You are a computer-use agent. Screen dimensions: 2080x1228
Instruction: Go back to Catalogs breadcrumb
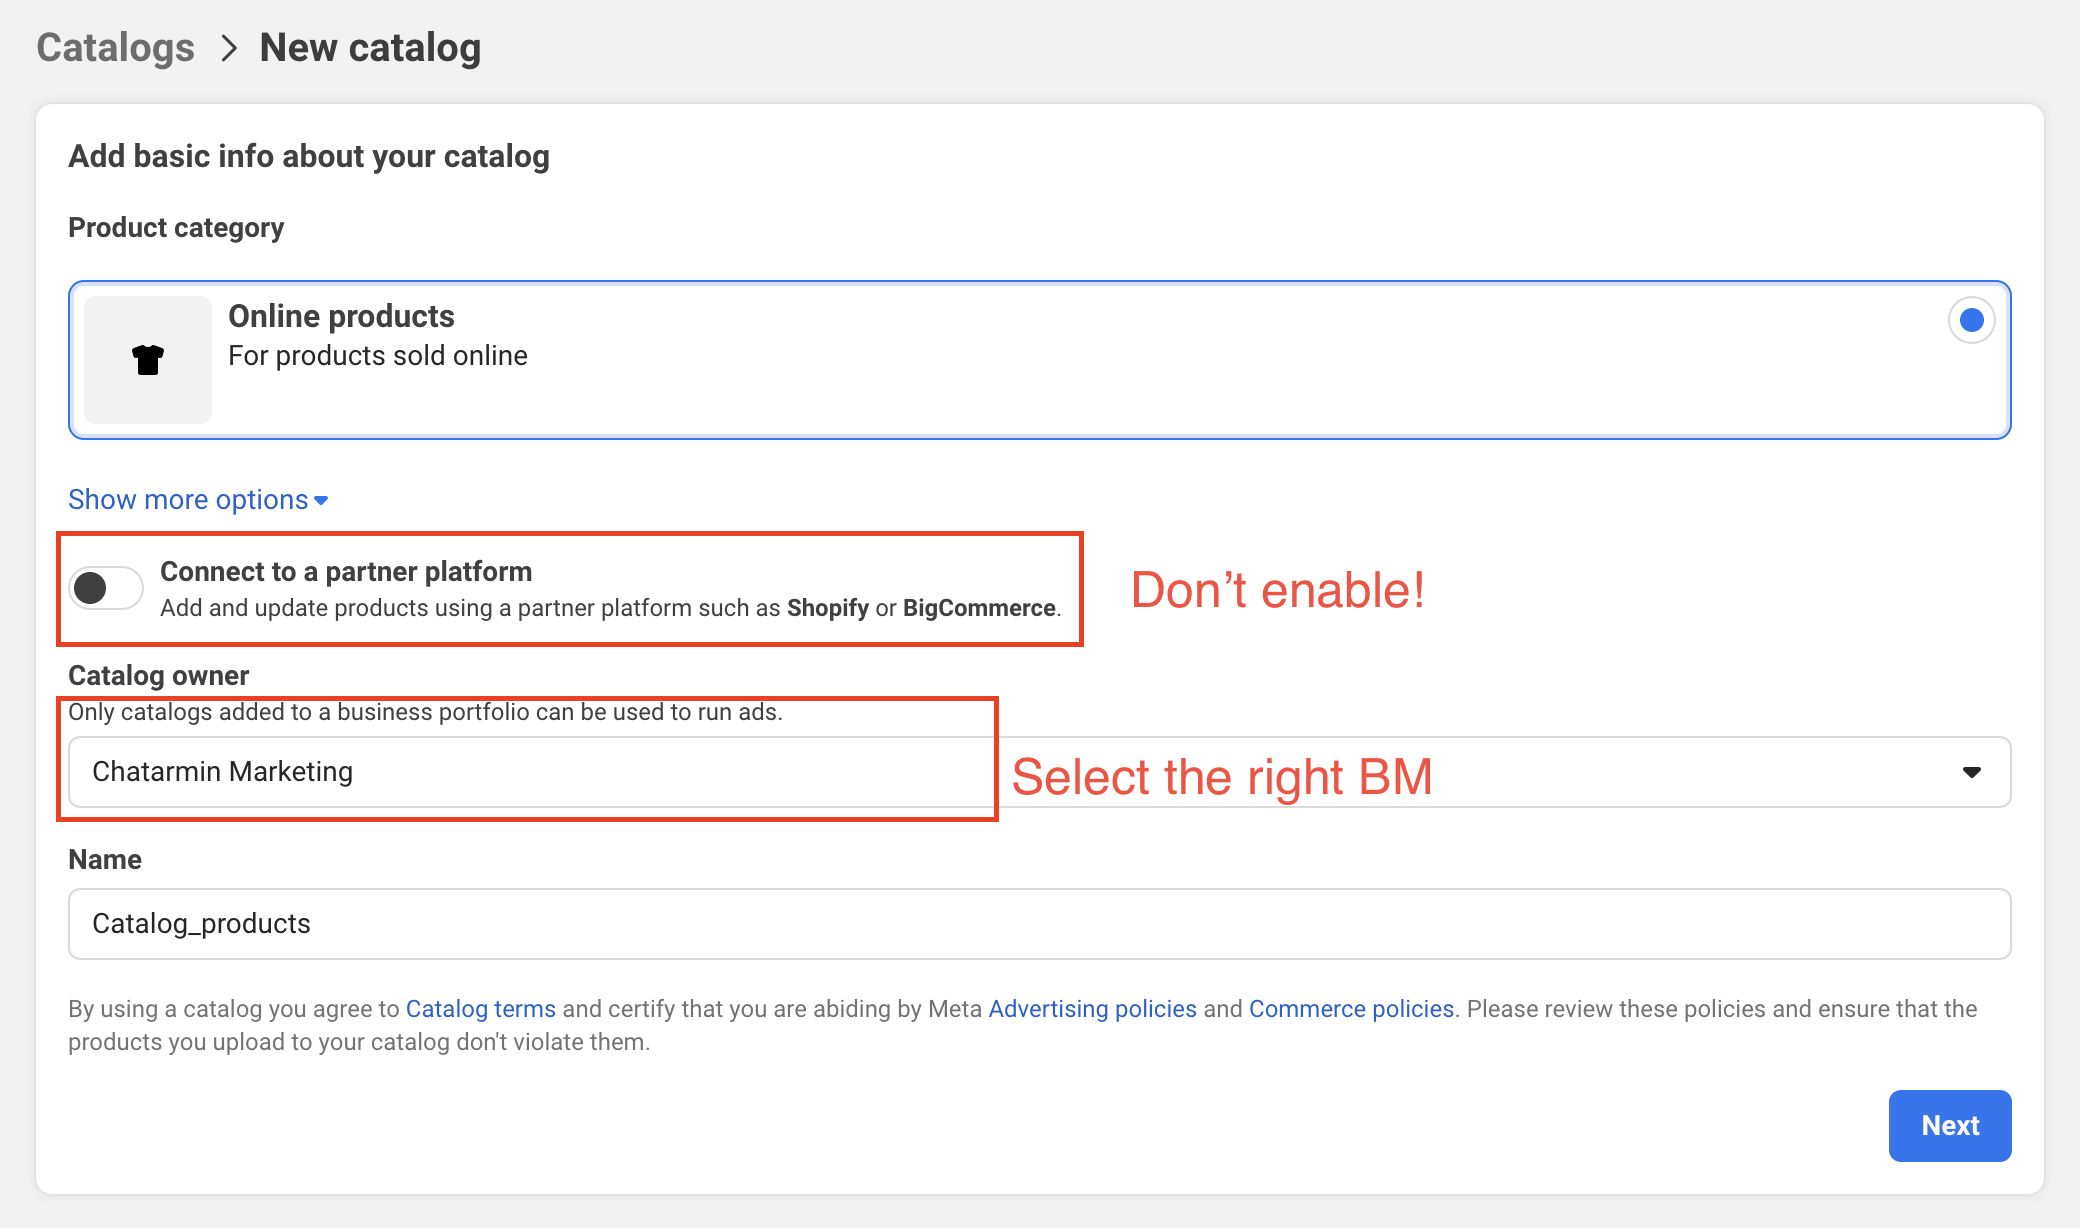116,48
